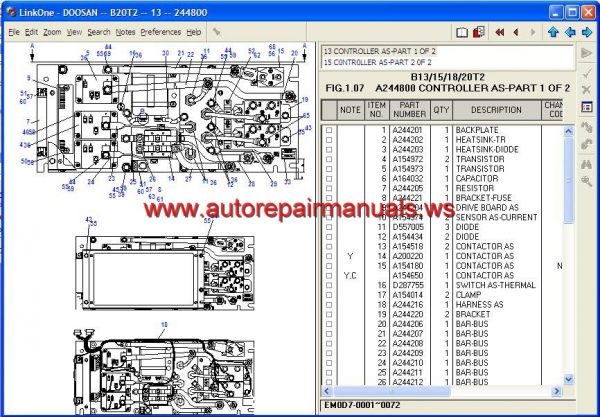600x417 pixels.
Task: Click the blue right arrow
Action: click(x=587, y=33)
